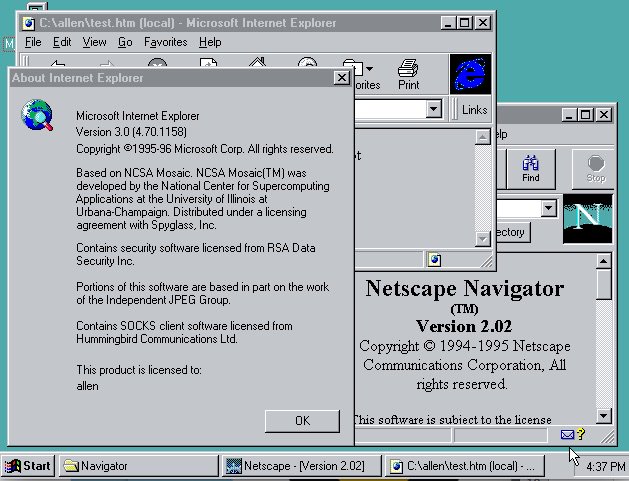This screenshot has height=481, width=629.
Task: Open Go menu in Internet Explorer
Action: click(125, 42)
